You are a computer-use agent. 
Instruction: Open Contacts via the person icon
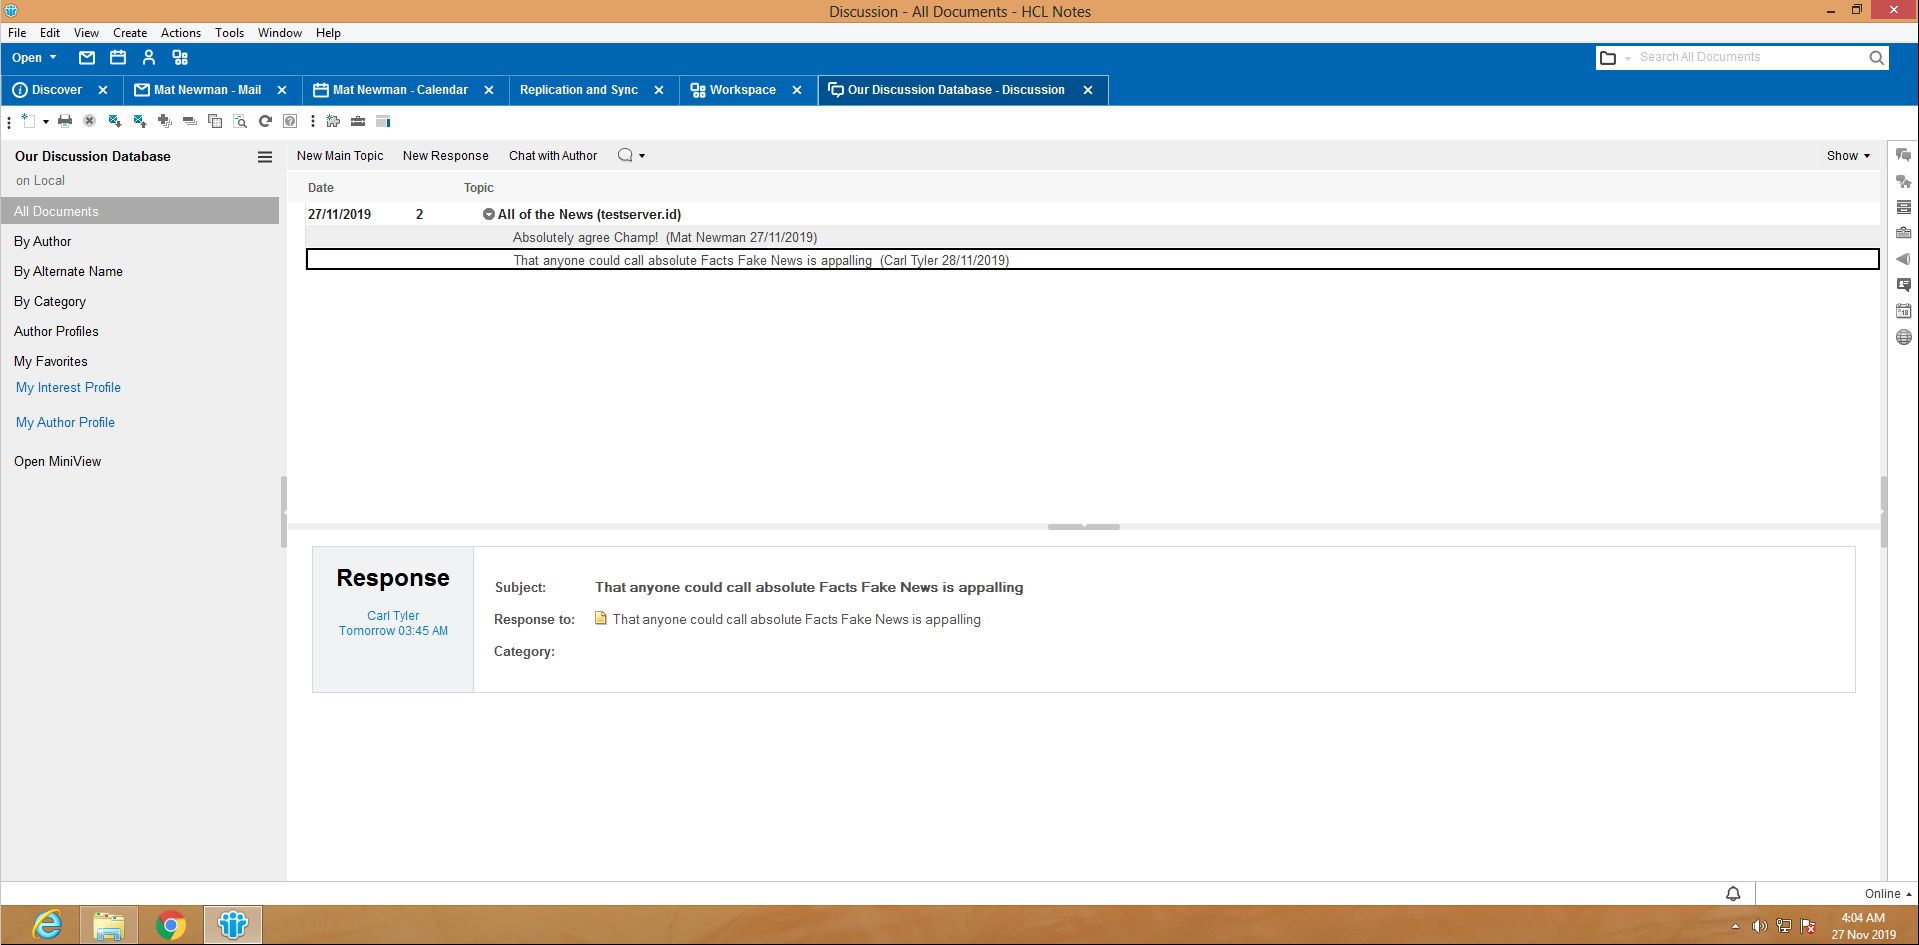point(149,58)
